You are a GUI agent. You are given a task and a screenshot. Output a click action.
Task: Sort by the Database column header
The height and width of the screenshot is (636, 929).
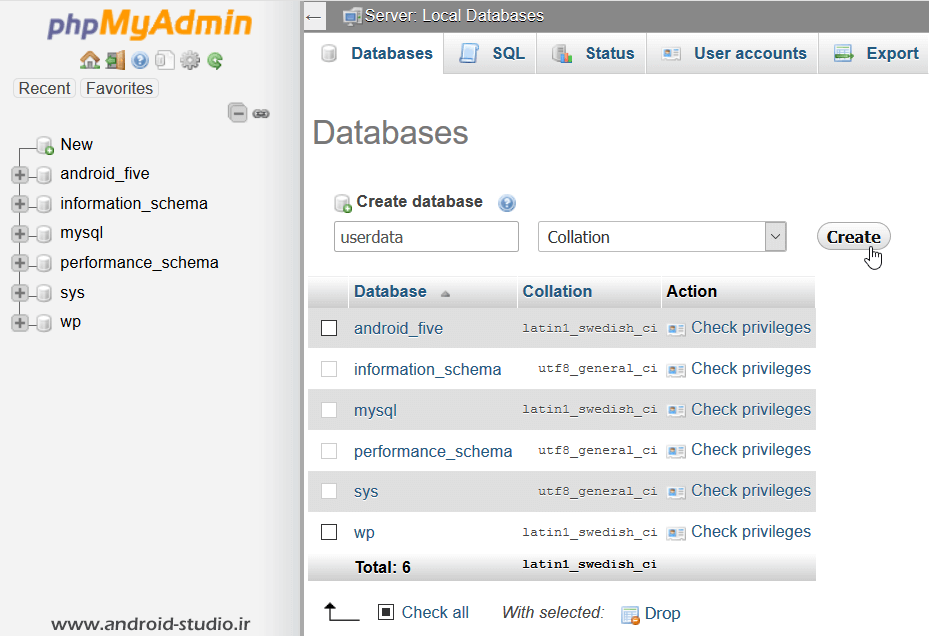coord(390,292)
